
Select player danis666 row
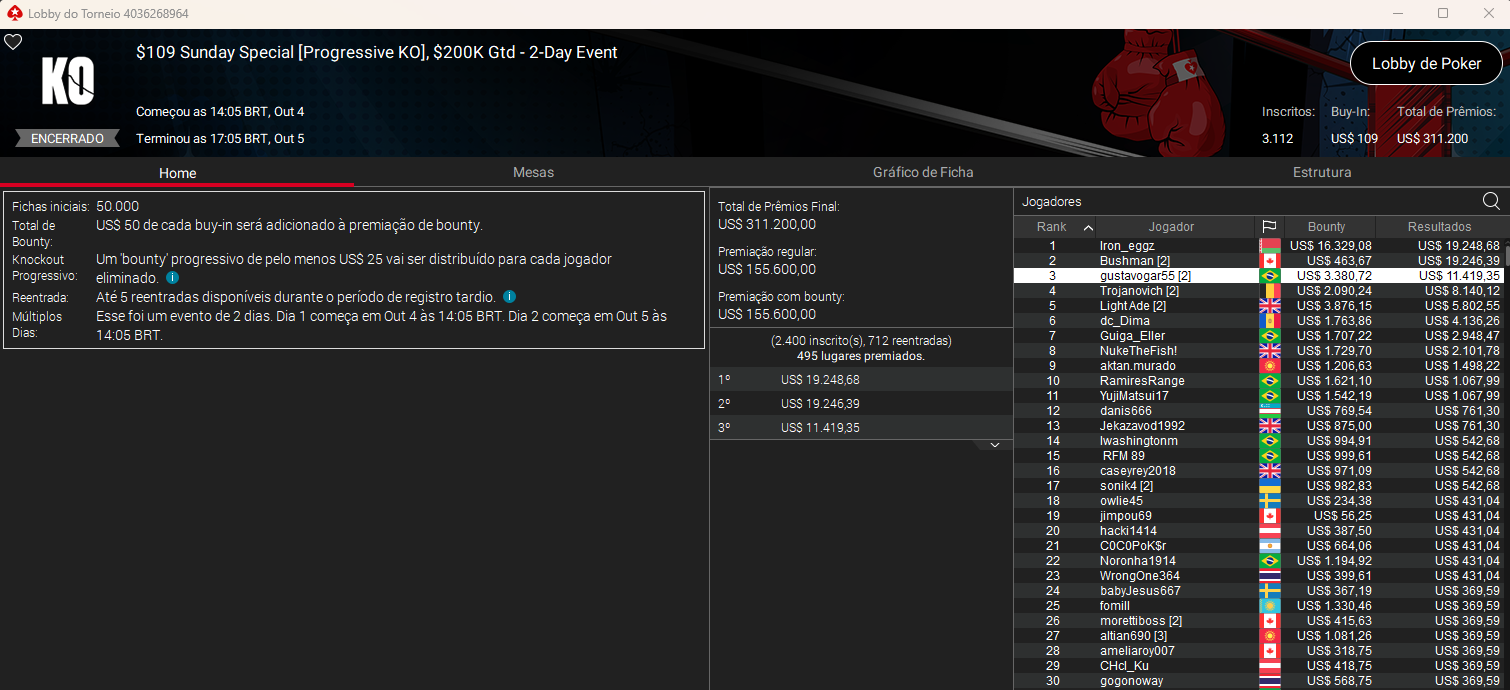[1258, 411]
